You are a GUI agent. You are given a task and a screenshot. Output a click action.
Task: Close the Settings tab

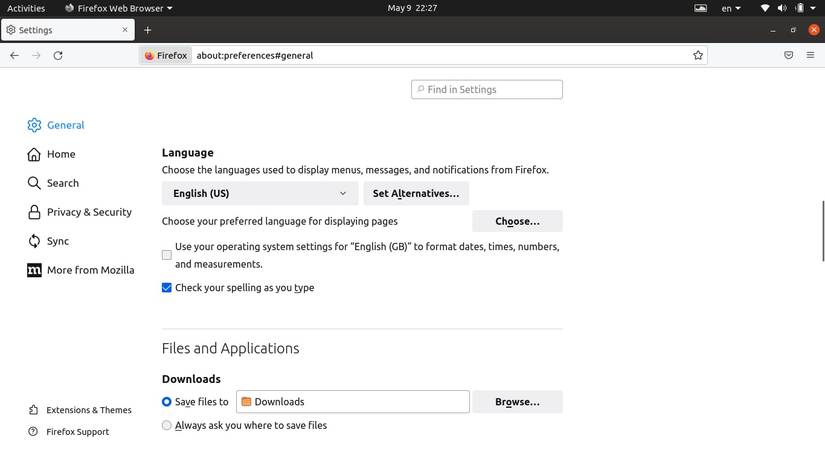pos(125,30)
